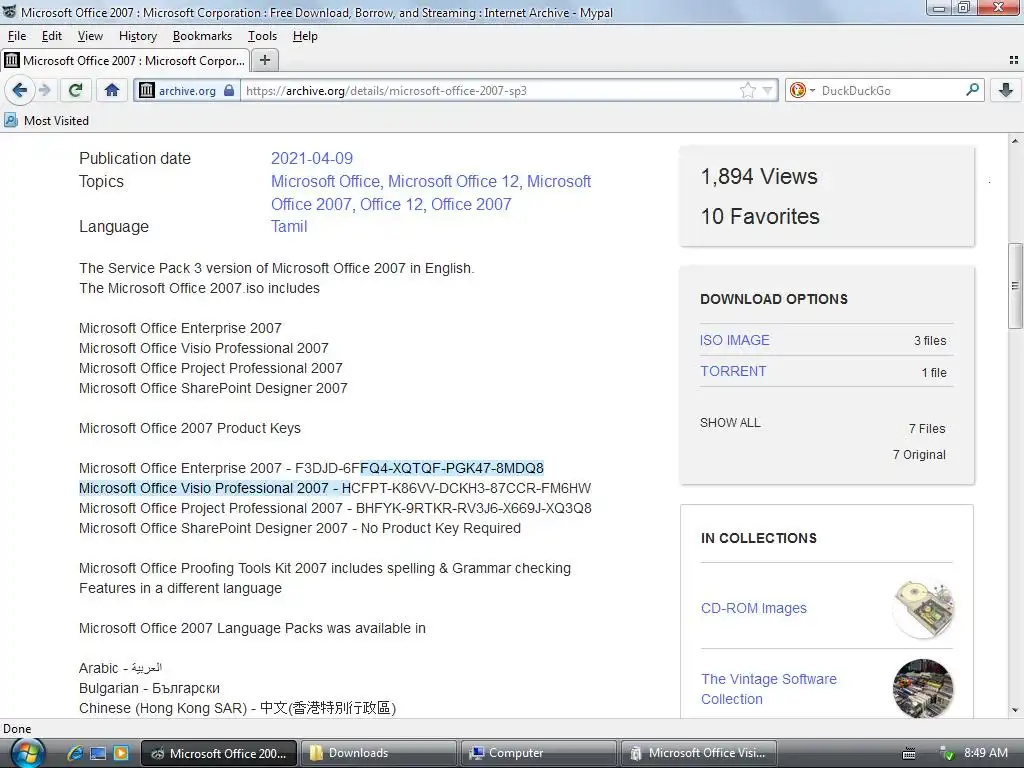Open the Most Visited bookmarks folder

point(46,121)
